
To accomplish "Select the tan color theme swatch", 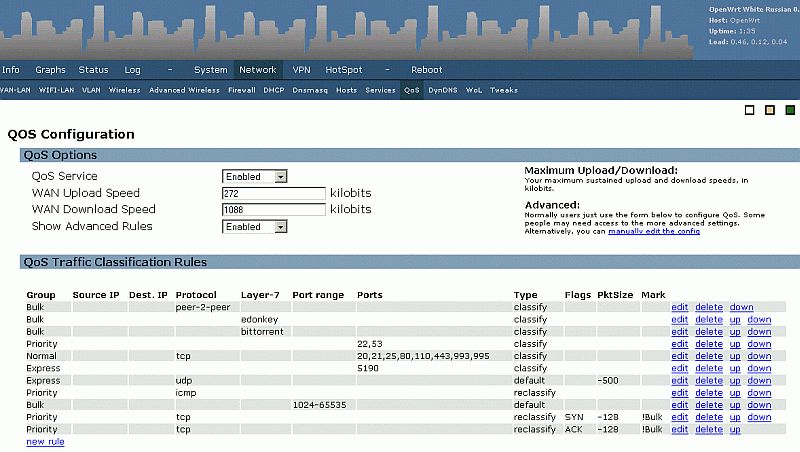I will pyautogui.click(x=770, y=110).
